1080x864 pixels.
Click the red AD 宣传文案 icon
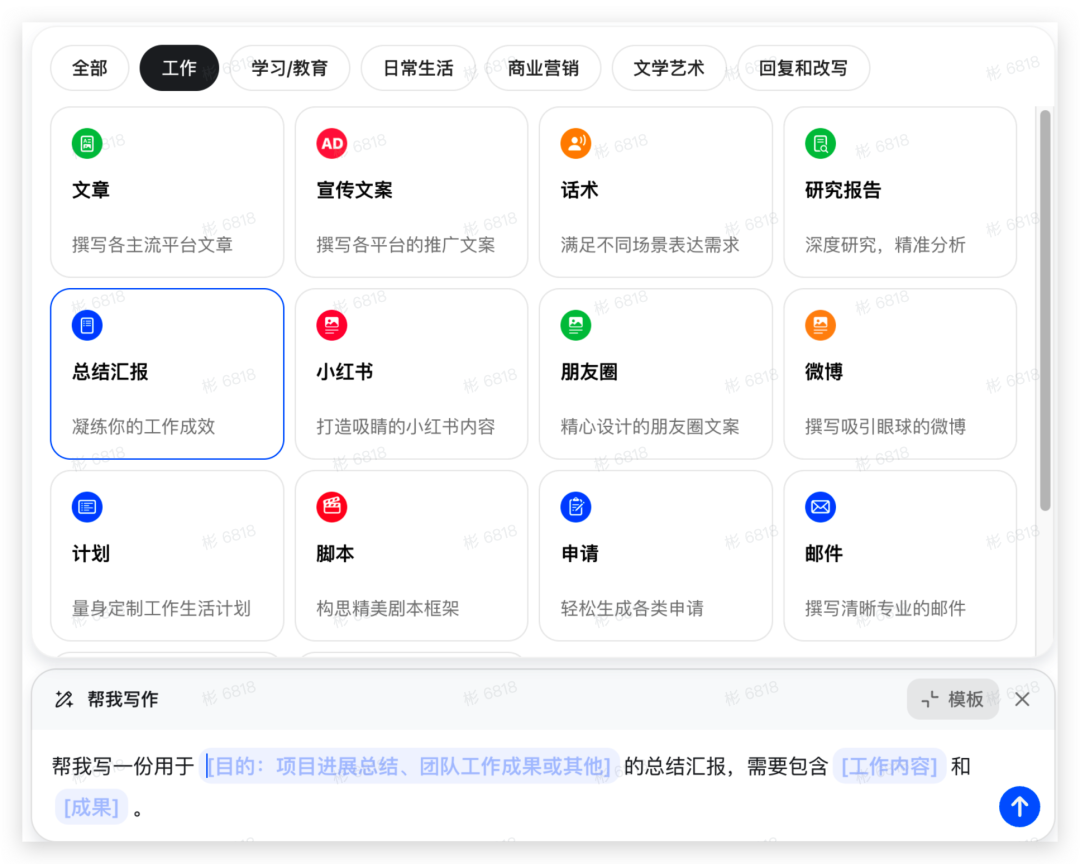click(x=331, y=143)
